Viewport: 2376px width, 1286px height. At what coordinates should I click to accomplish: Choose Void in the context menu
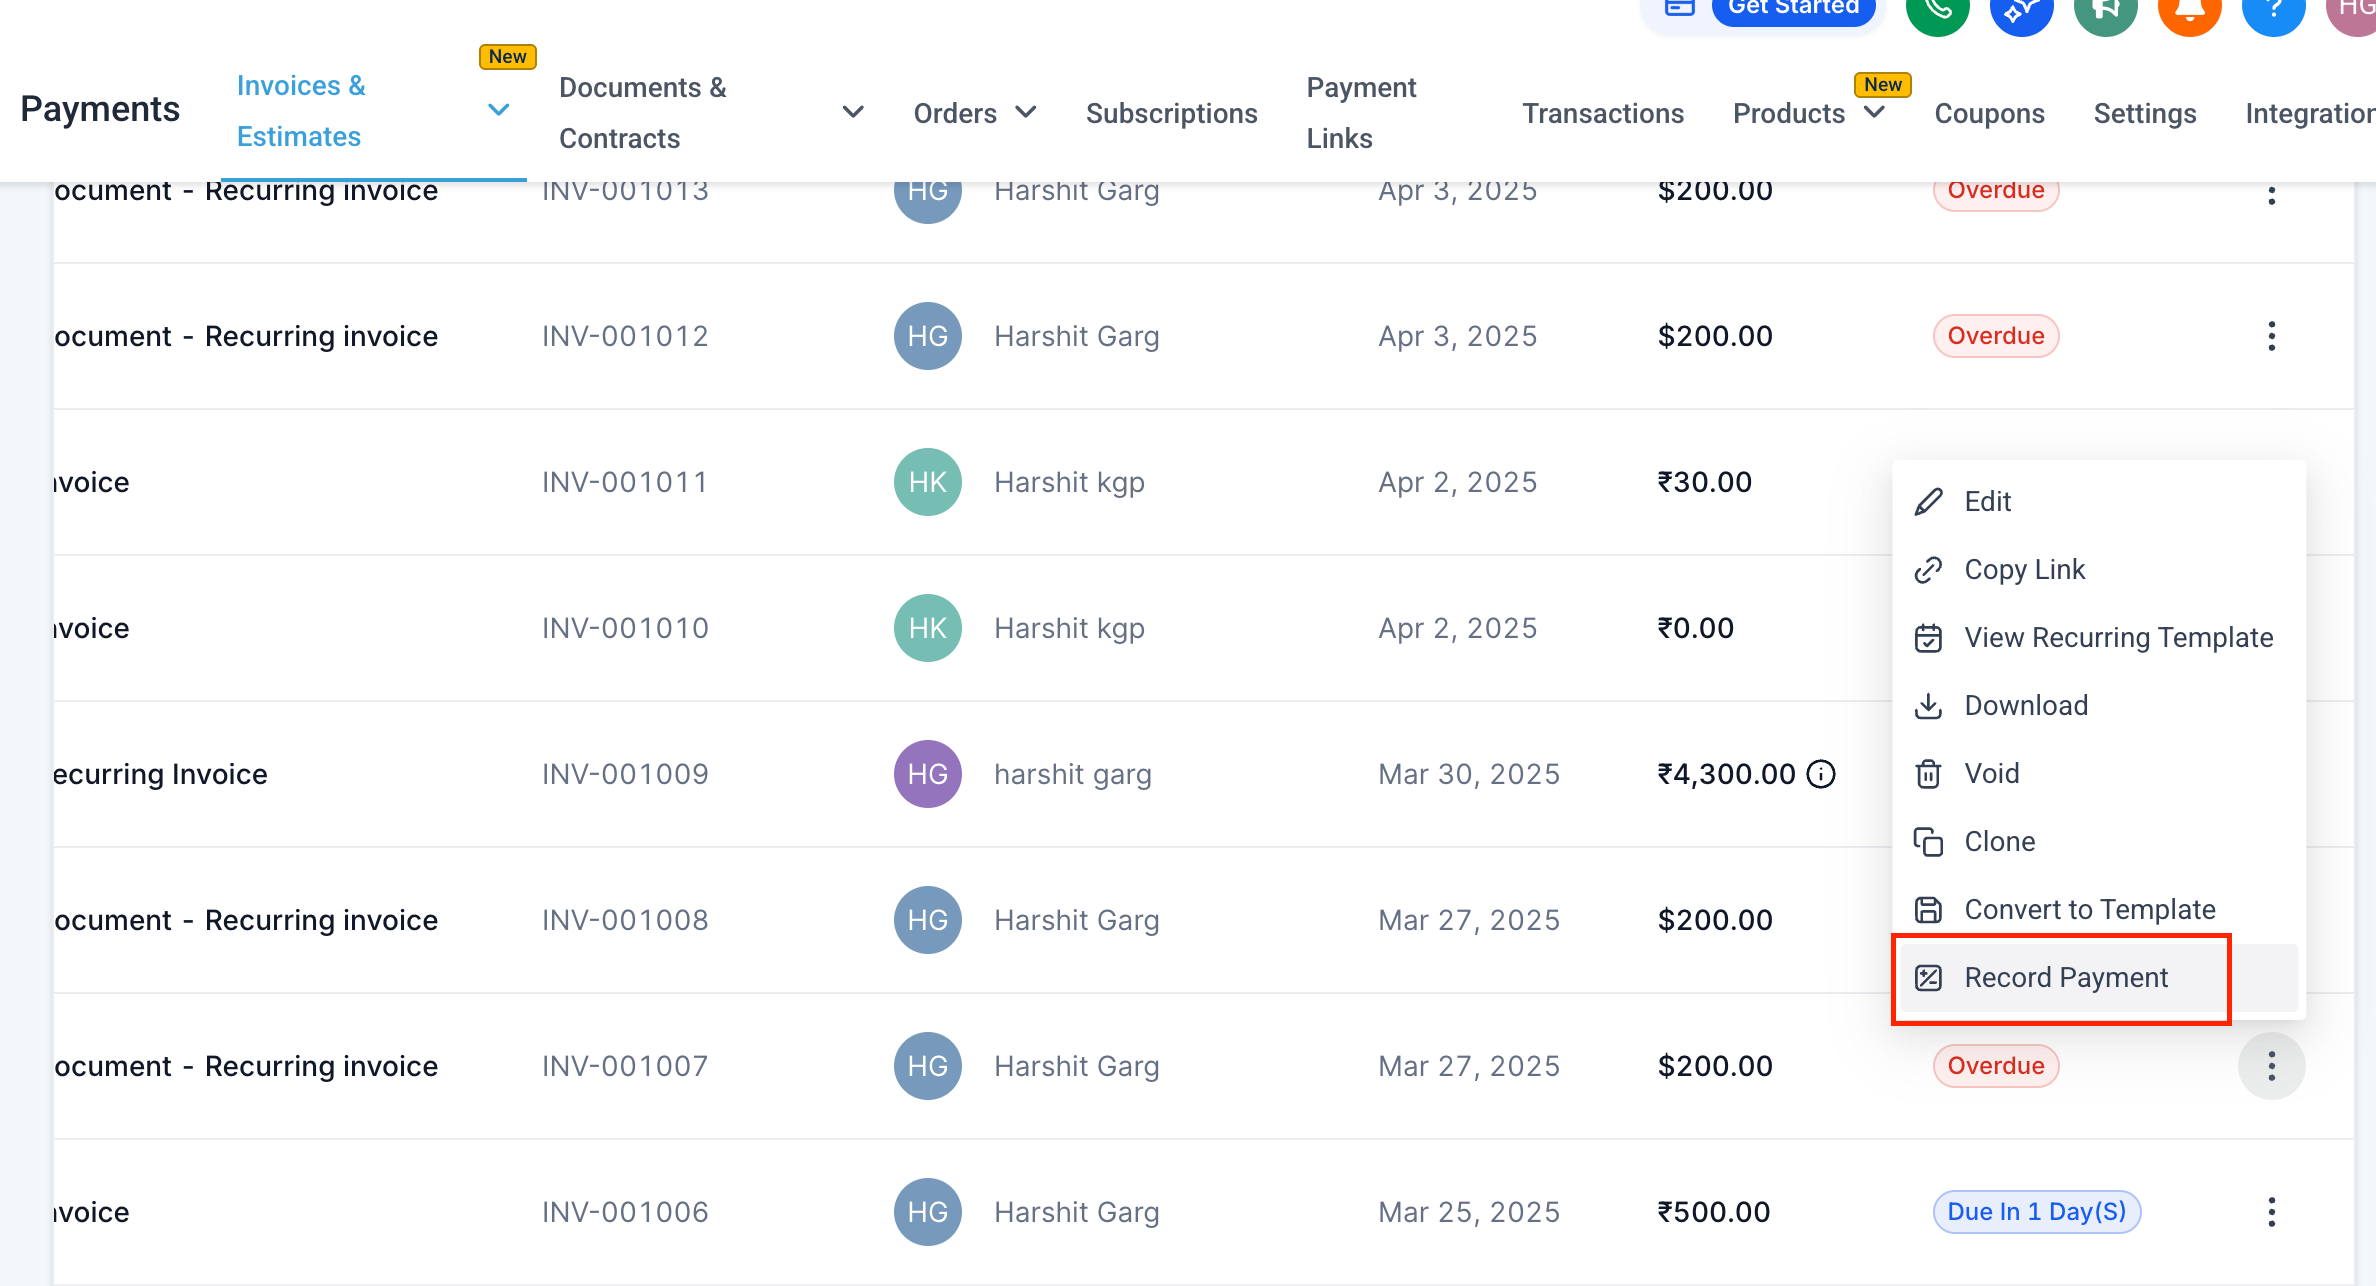[1991, 774]
